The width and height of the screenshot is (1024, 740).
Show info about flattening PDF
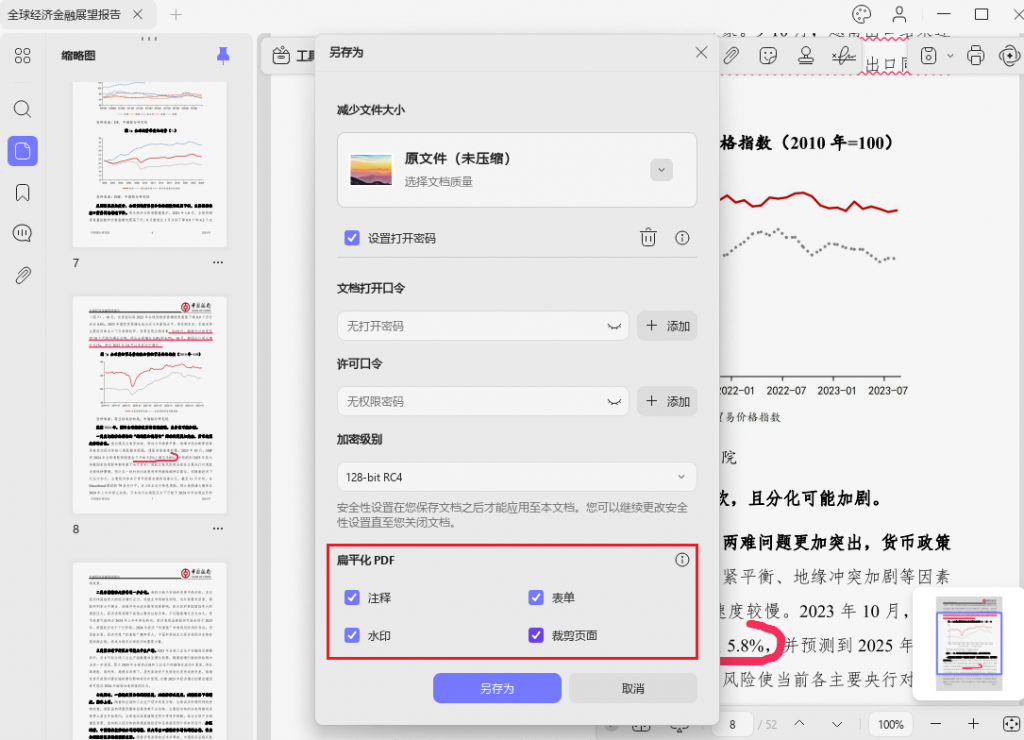tap(682, 560)
